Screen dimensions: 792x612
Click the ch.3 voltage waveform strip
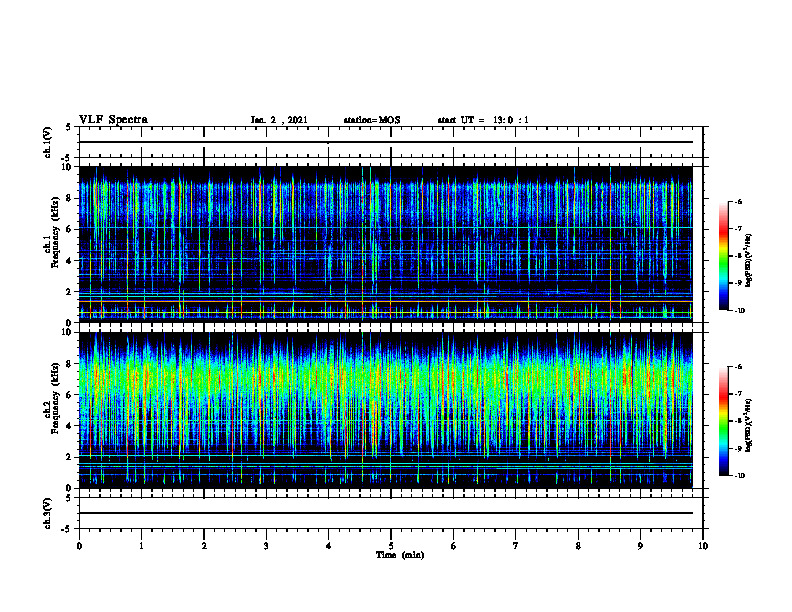point(391,513)
